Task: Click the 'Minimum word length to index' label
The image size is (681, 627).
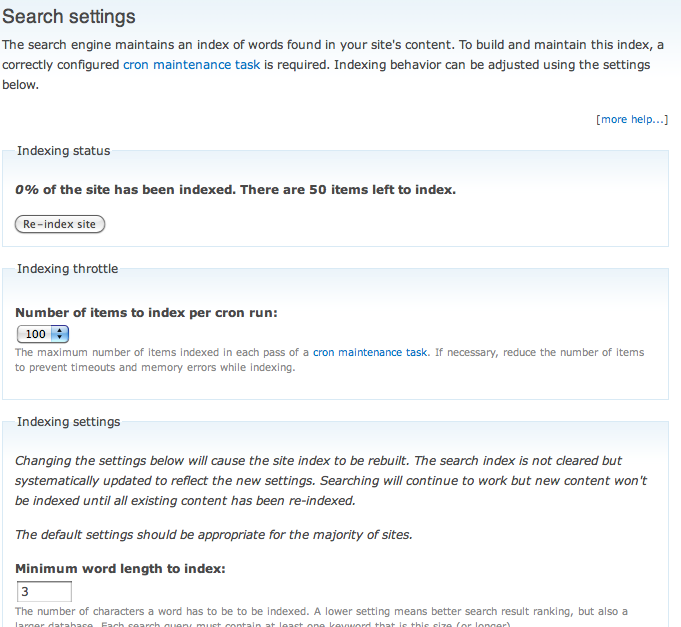Action: click(x=120, y=568)
